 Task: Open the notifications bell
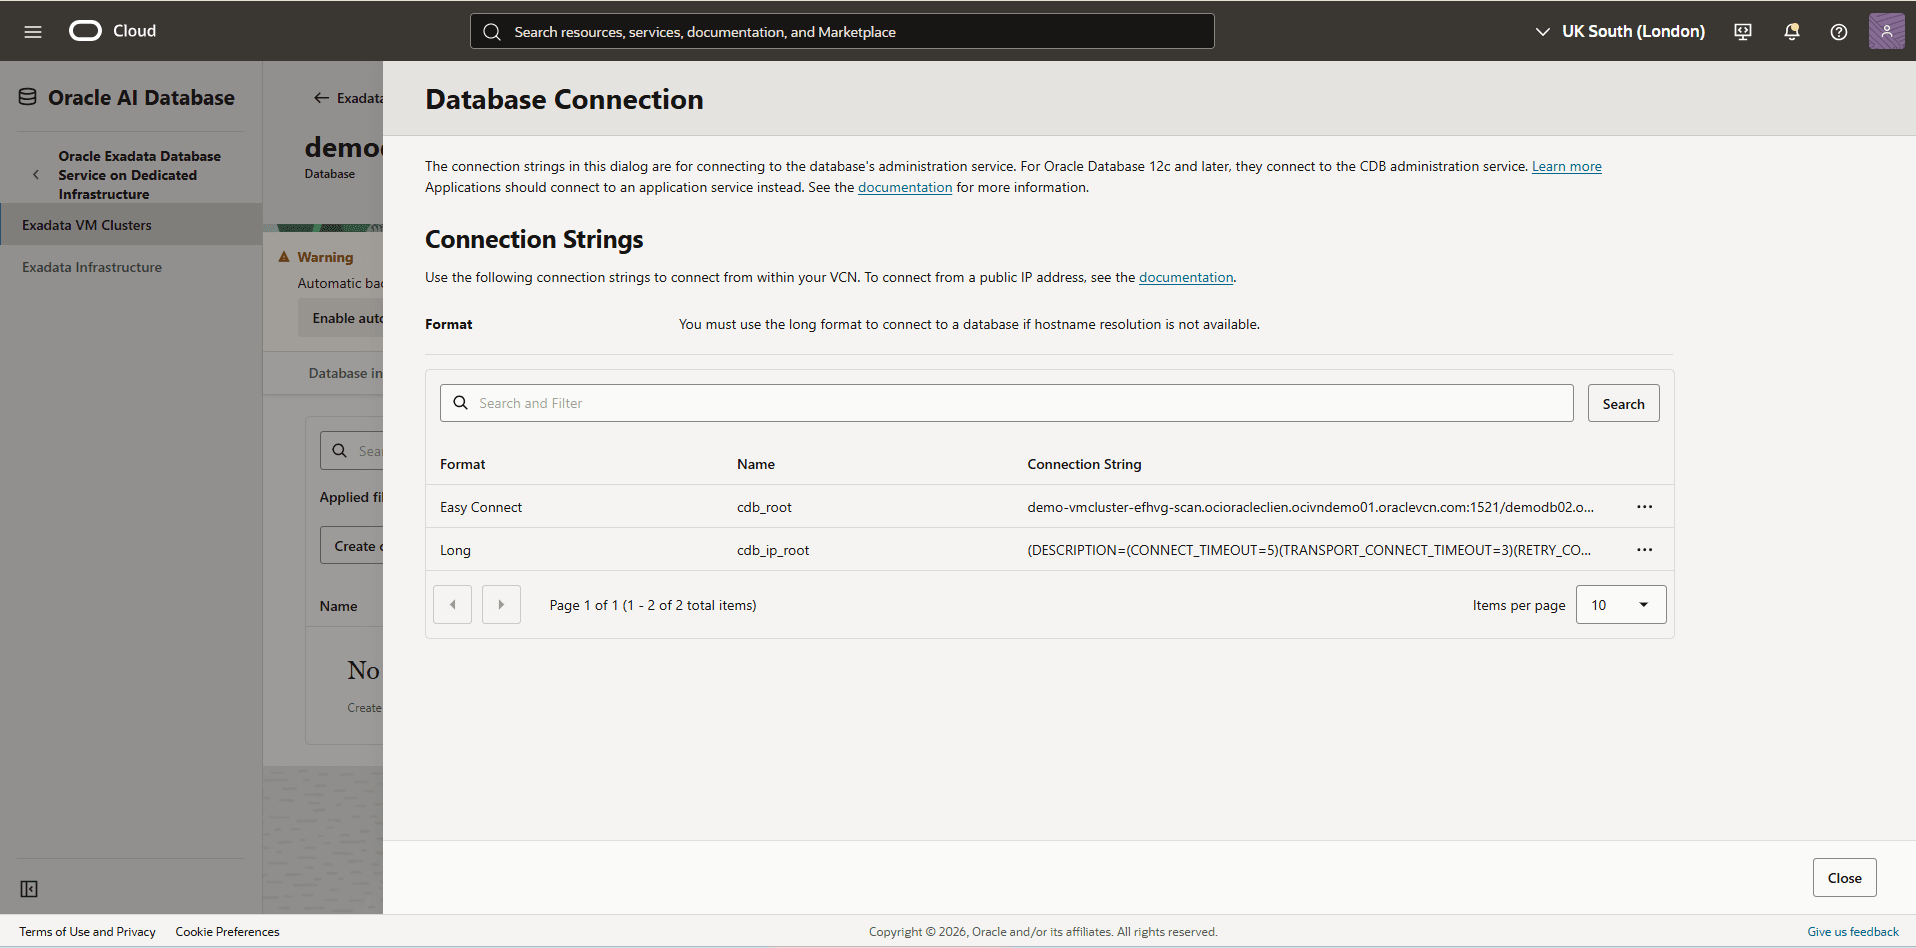pos(1790,31)
